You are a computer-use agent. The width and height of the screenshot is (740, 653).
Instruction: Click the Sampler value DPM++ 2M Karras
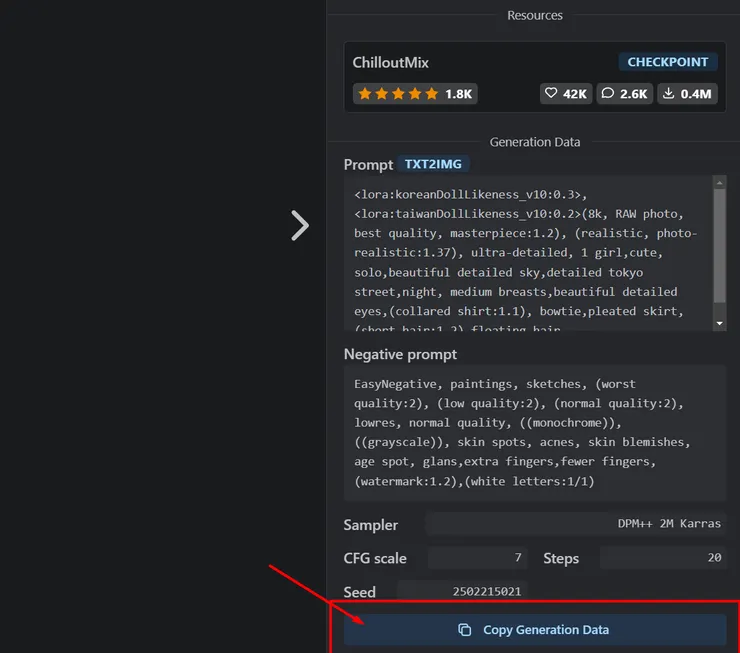(575, 524)
